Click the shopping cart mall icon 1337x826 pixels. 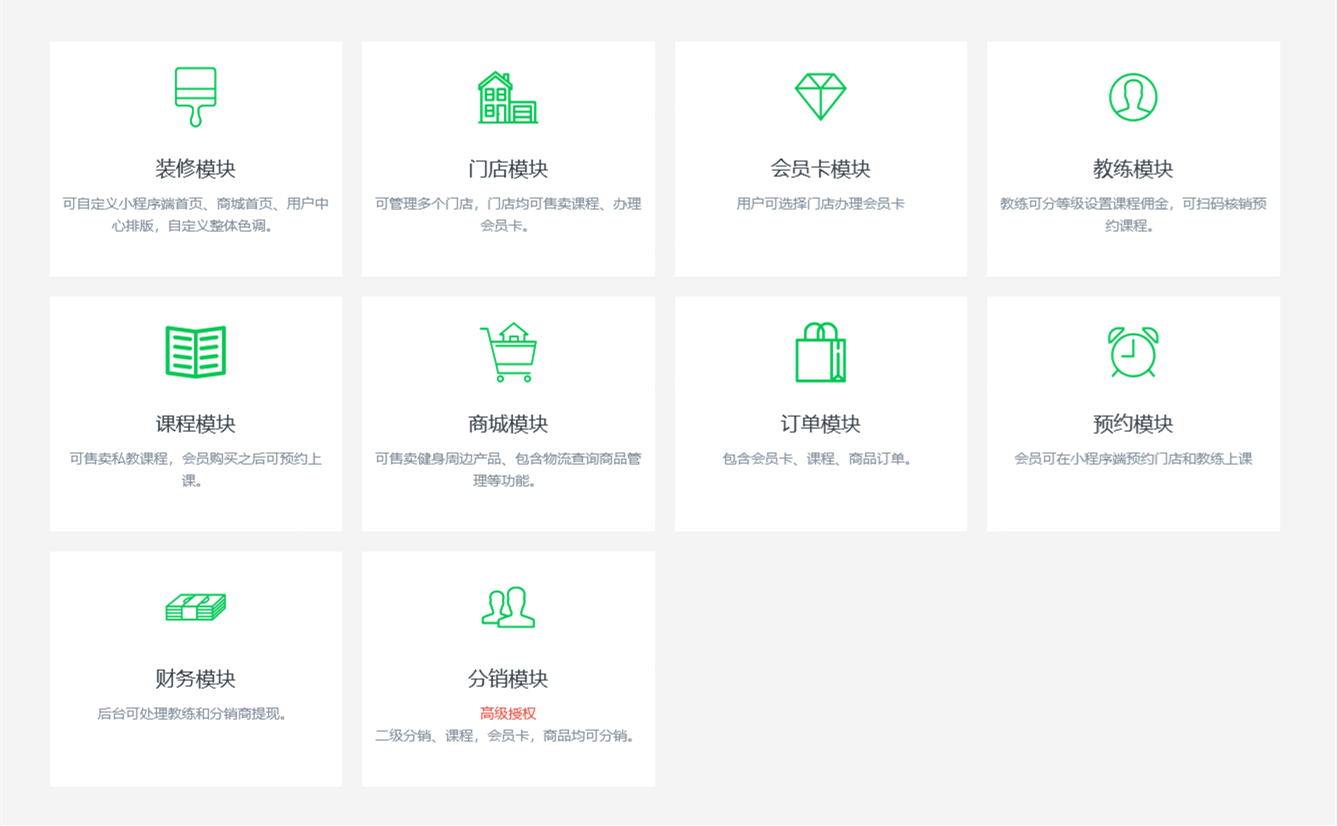(508, 352)
